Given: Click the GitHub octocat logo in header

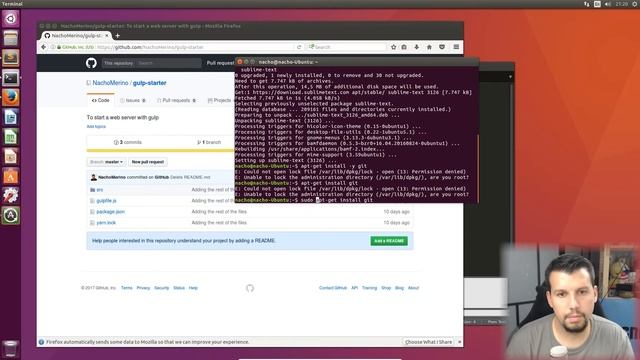Looking at the screenshot, I should (91, 63).
